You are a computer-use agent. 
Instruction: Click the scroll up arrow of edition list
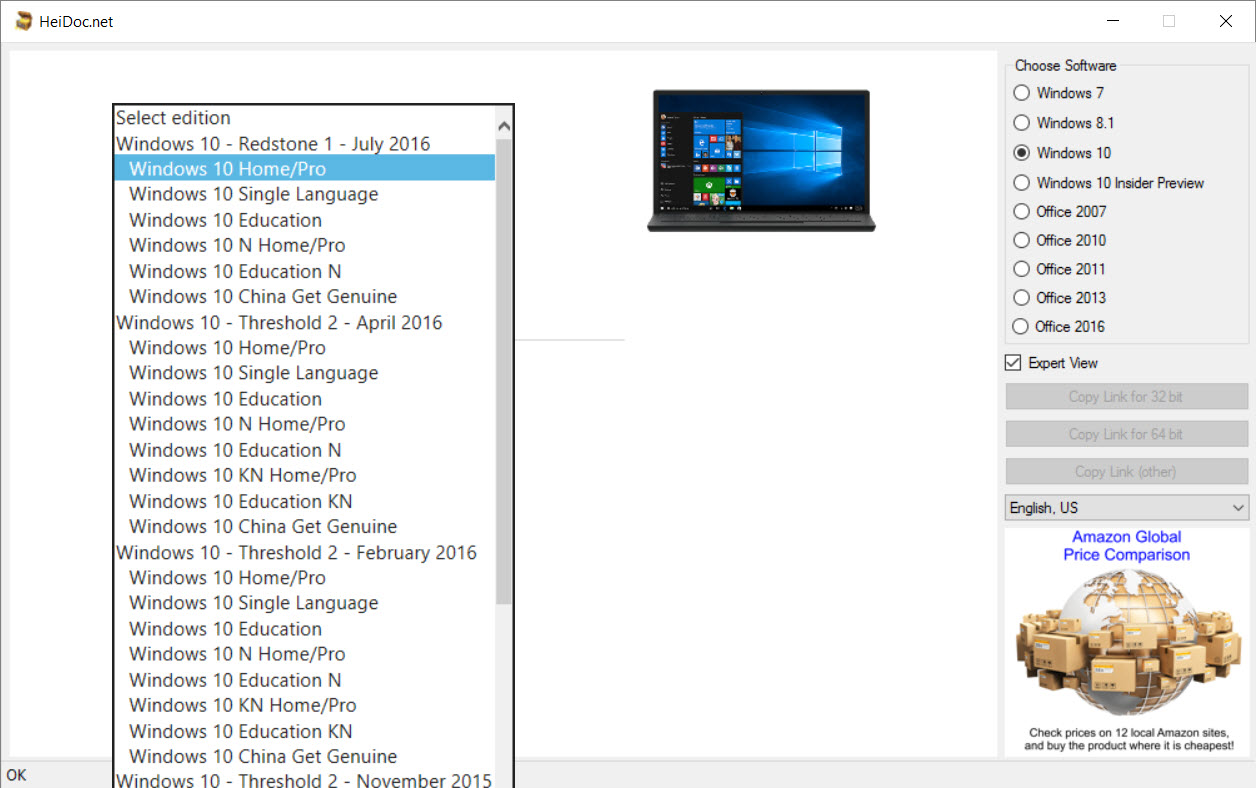(x=504, y=126)
